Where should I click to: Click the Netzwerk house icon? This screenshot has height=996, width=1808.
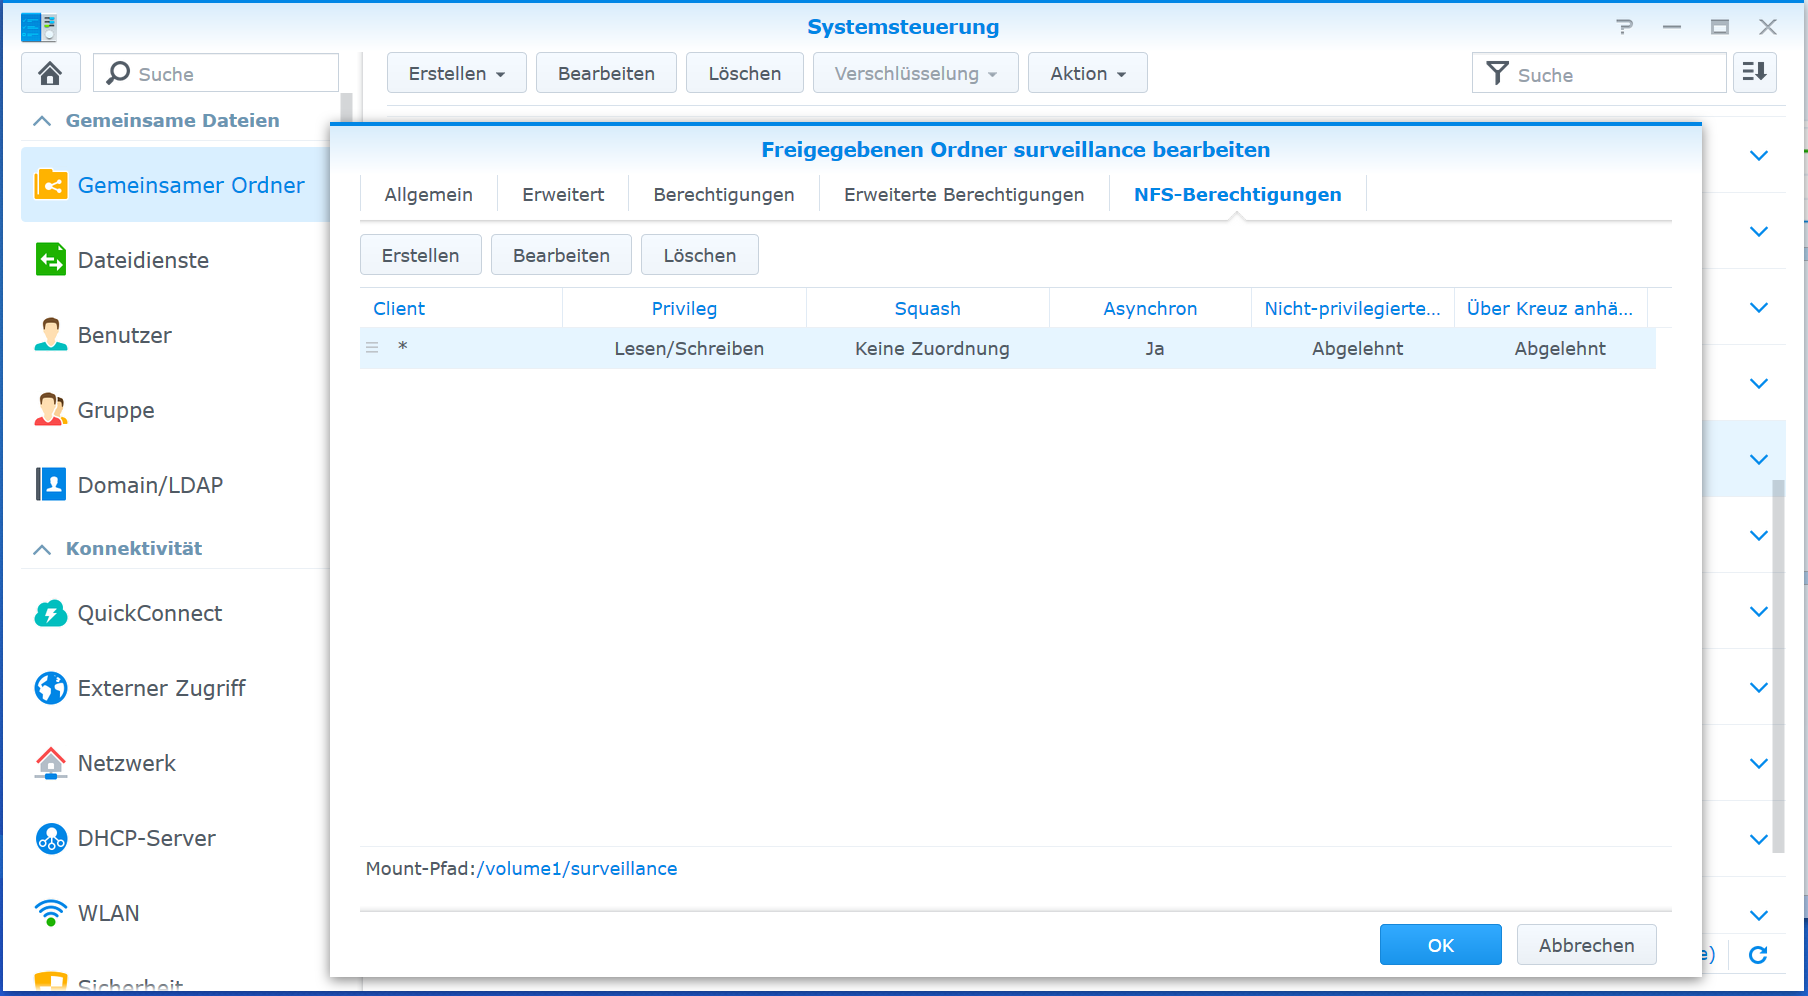[50, 763]
